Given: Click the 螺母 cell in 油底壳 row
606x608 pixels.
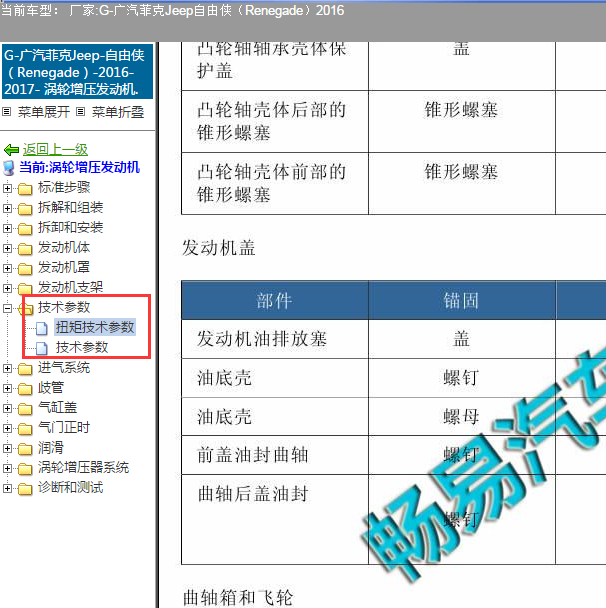Looking at the screenshot, I should 461,417.
